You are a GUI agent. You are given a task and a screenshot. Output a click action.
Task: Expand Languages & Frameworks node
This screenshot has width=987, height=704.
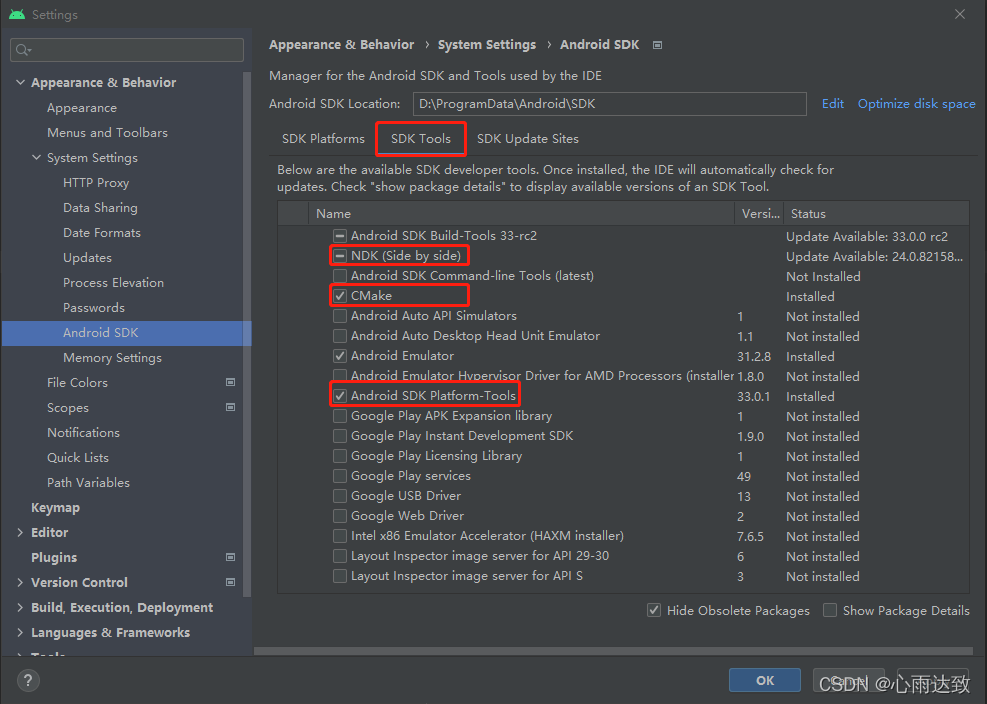click(x=20, y=632)
